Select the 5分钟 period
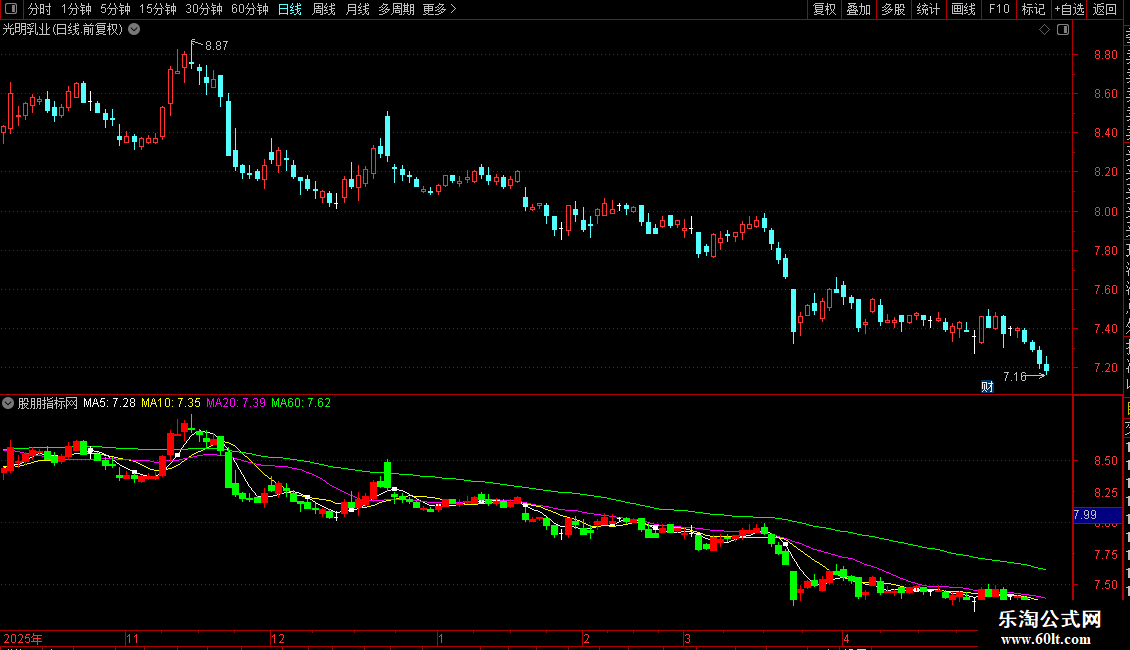The image size is (1130, 650). tap(115, 9)
